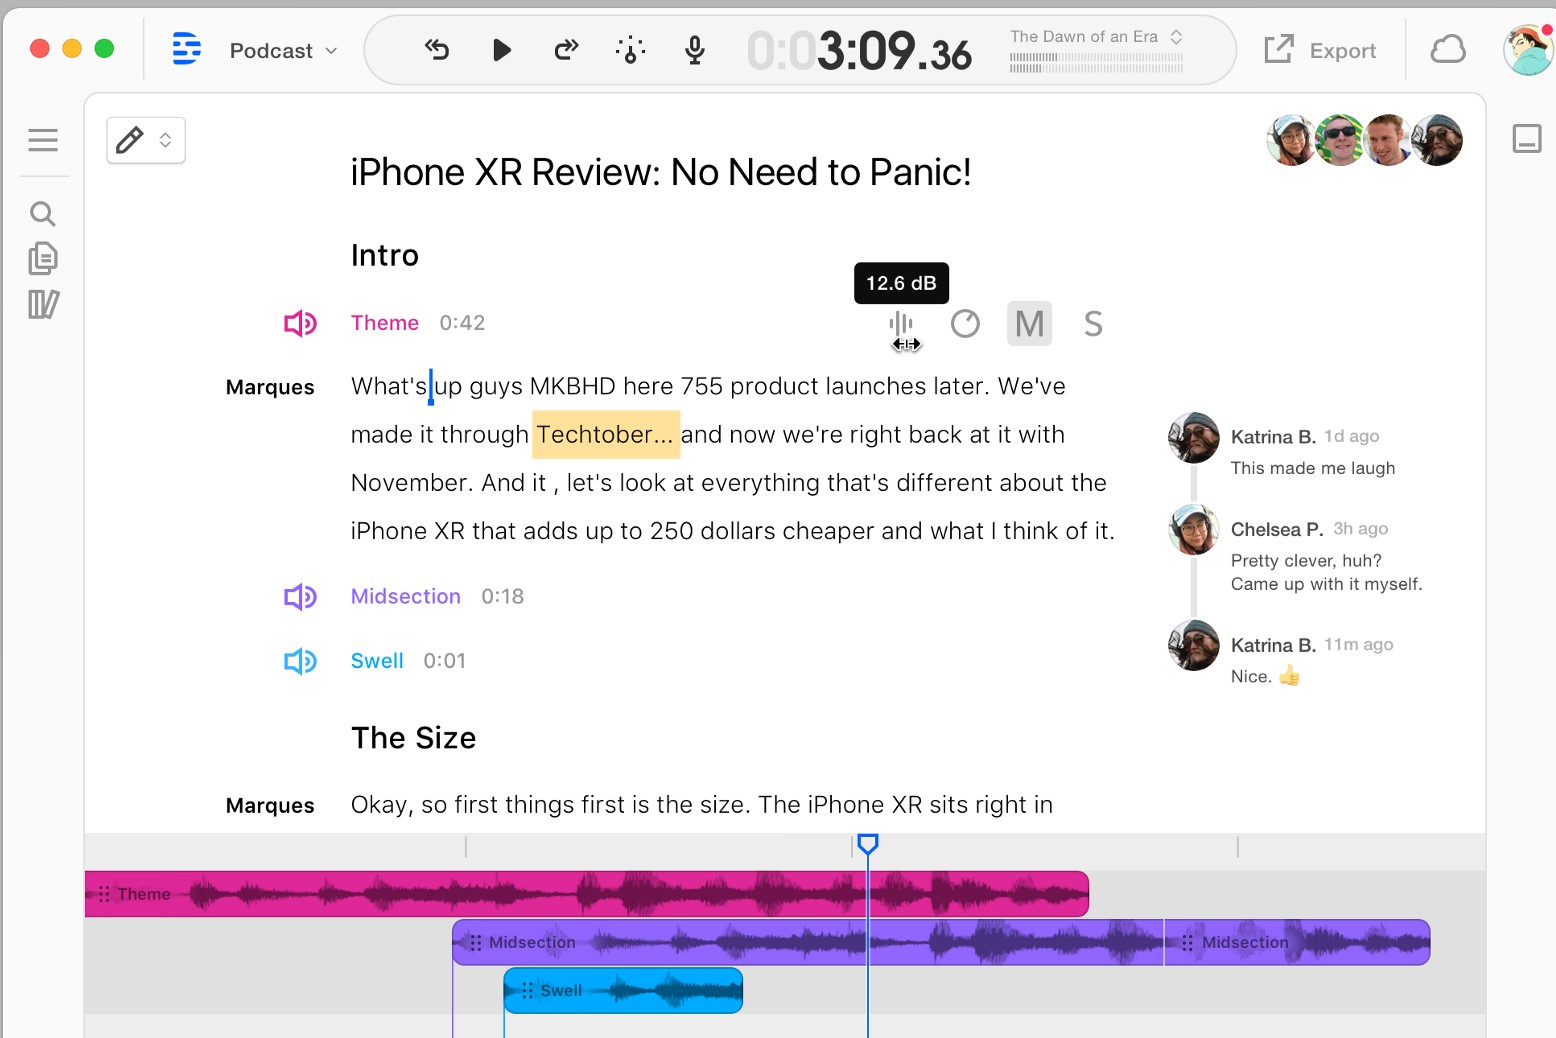Open the user profile avatar menu
The width and height of the screenshot is (1556, 1038).
point(1528,50)
